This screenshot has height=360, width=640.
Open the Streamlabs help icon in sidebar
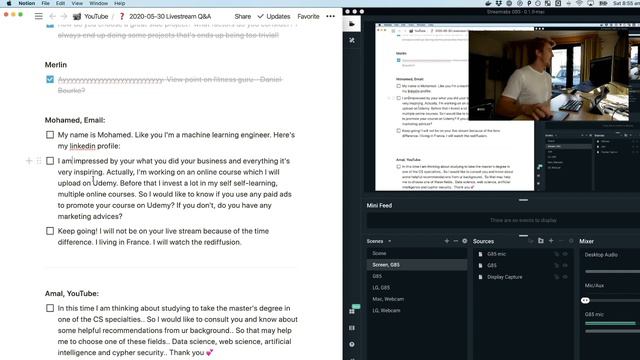pyautogui.click(x=352, y=344)
